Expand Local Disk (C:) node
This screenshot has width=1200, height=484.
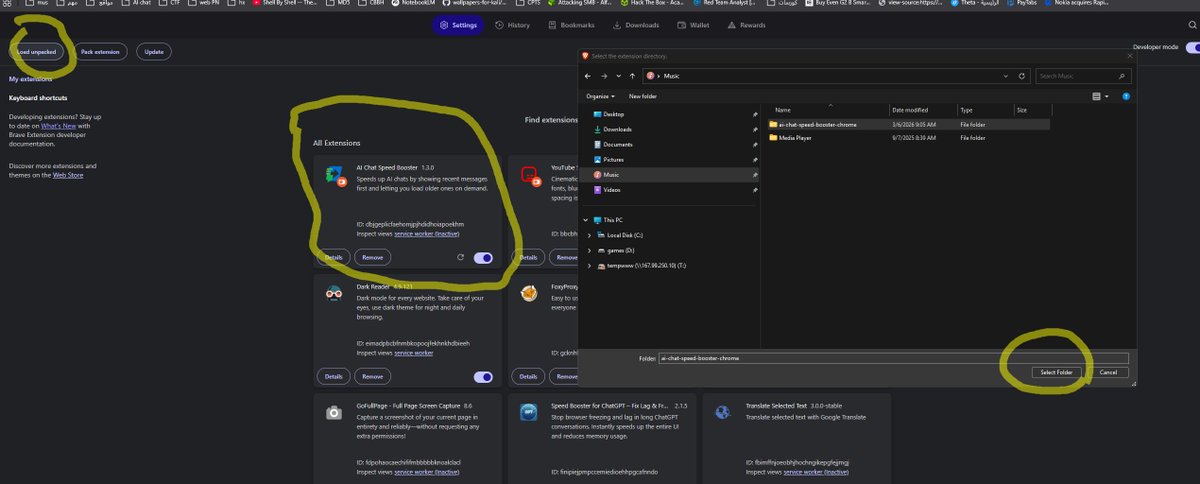(590, 235)
